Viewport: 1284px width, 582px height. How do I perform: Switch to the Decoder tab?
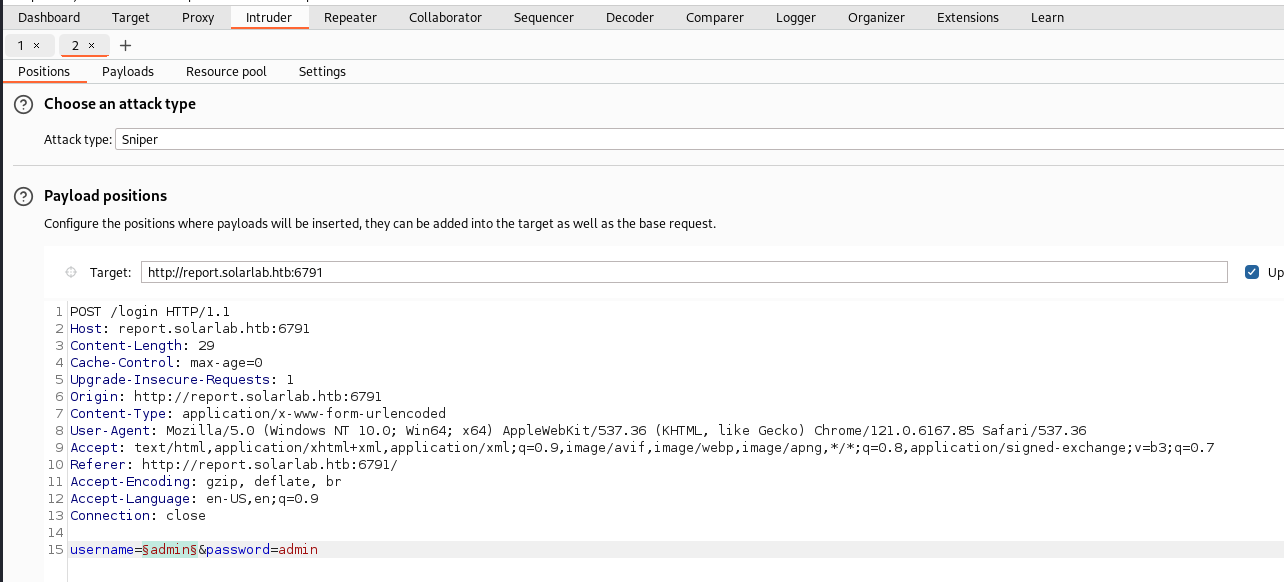pos(630,18)
